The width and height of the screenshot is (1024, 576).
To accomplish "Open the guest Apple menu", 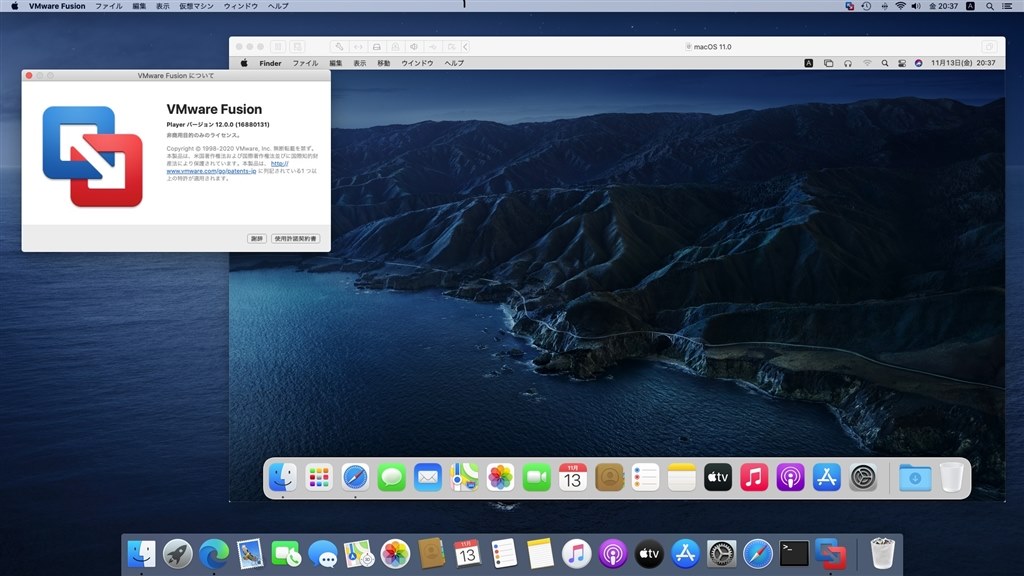I will click(244, 63).
